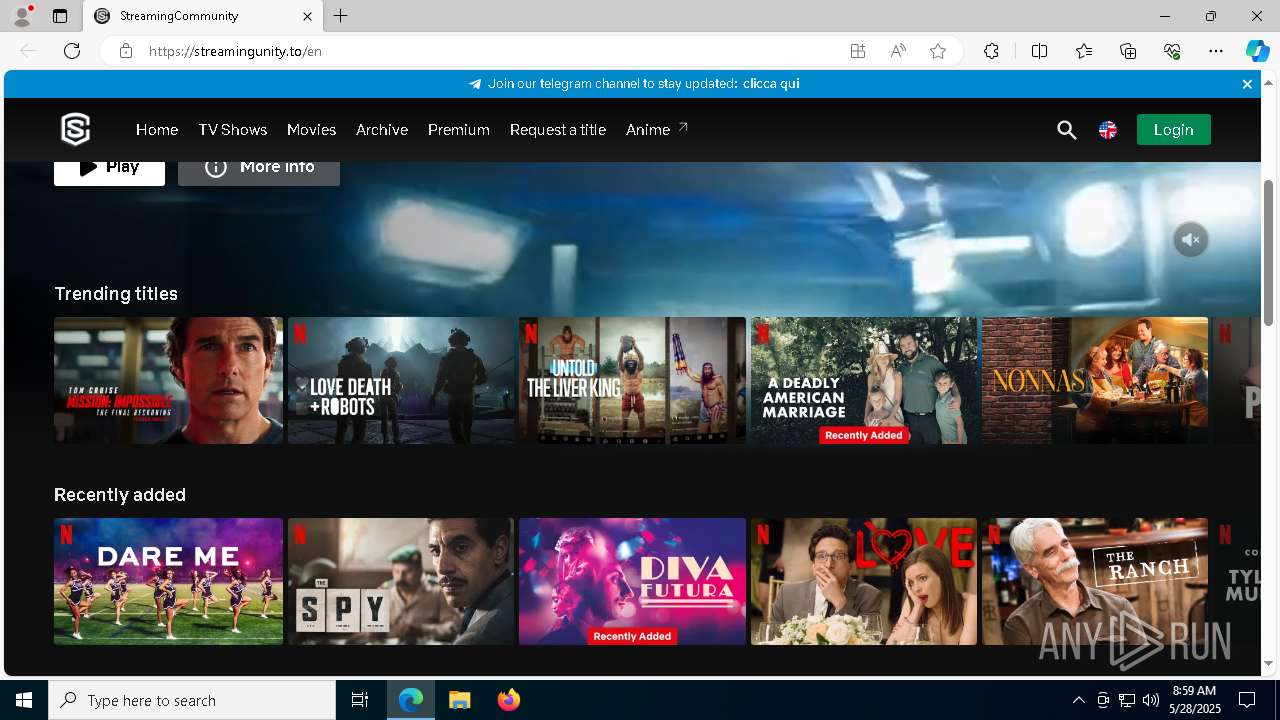
Task: Open Edge Settings and more menu
Action: click(x=1216, y=51)
